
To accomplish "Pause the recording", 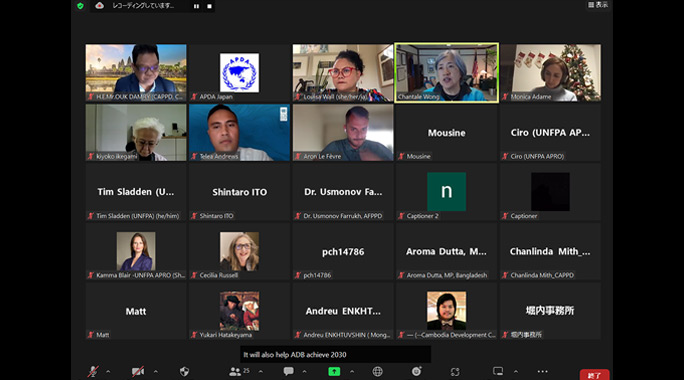I will click(x=196, y=6).
